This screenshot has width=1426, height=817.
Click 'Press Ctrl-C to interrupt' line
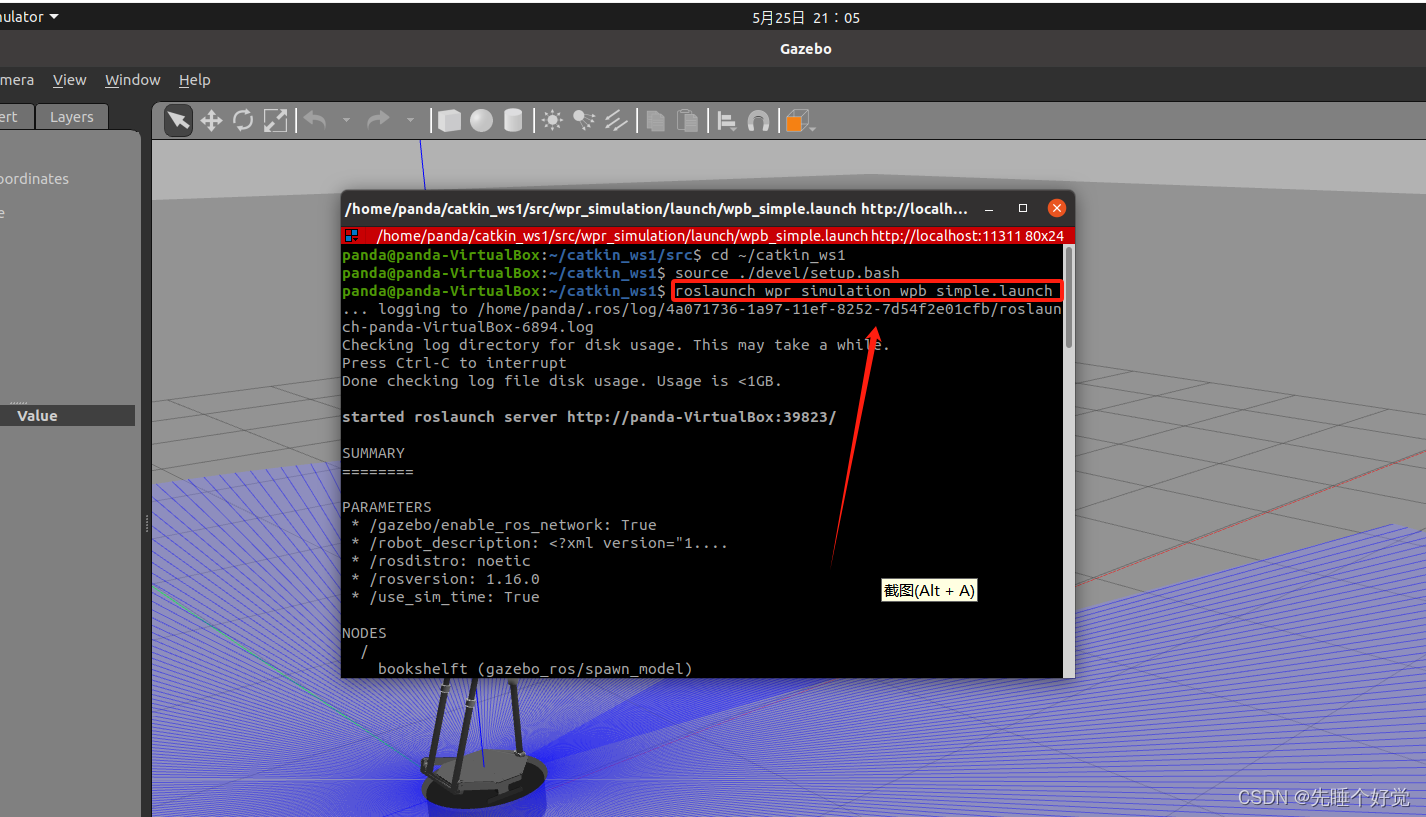pos(454,363)
